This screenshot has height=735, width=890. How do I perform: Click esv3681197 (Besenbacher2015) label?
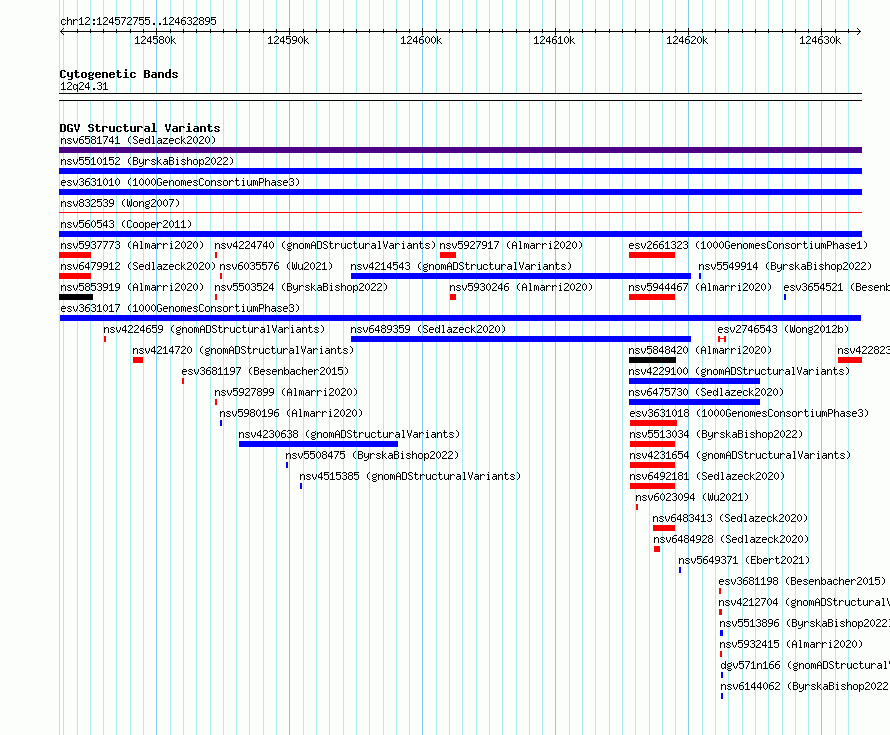265,371
